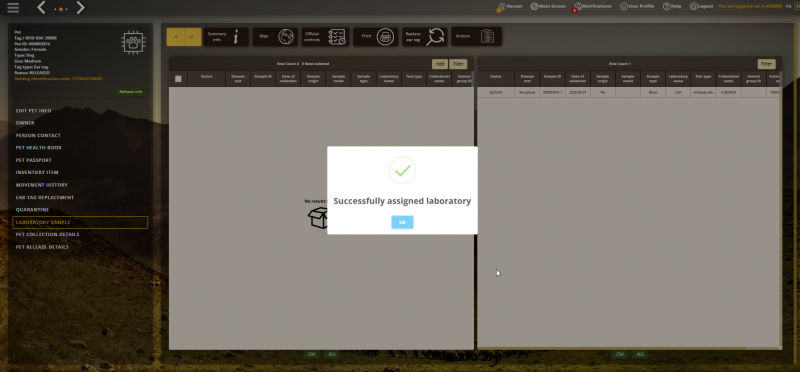Click the Antibody test type cell
Image resolution: width=800 pixels, height=372 pixels.
click(x=704, y=92)
